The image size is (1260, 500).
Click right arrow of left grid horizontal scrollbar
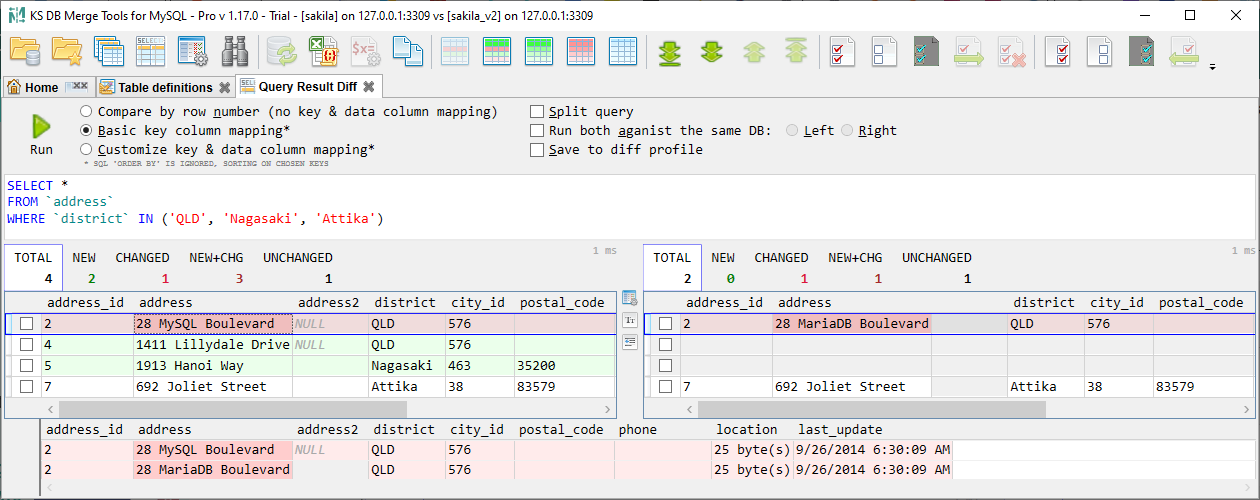607,409
